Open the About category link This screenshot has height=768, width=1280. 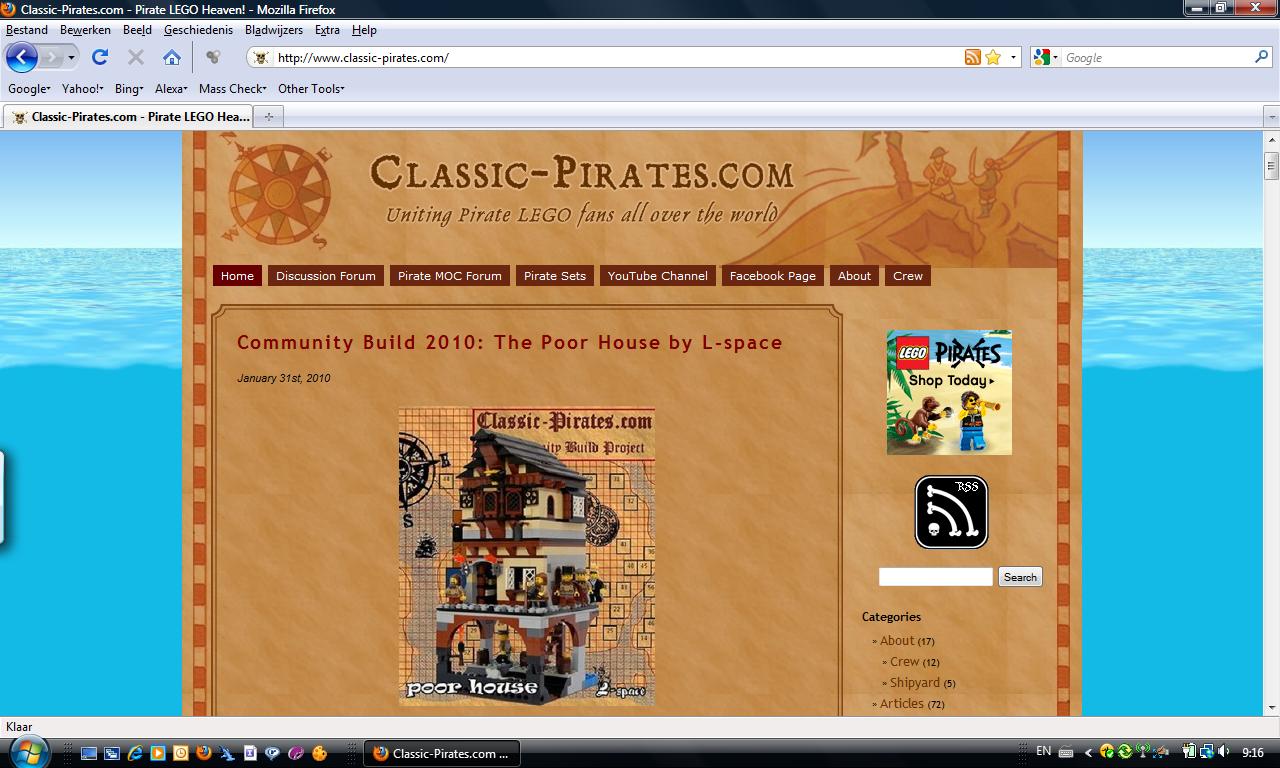click(897, 641)
